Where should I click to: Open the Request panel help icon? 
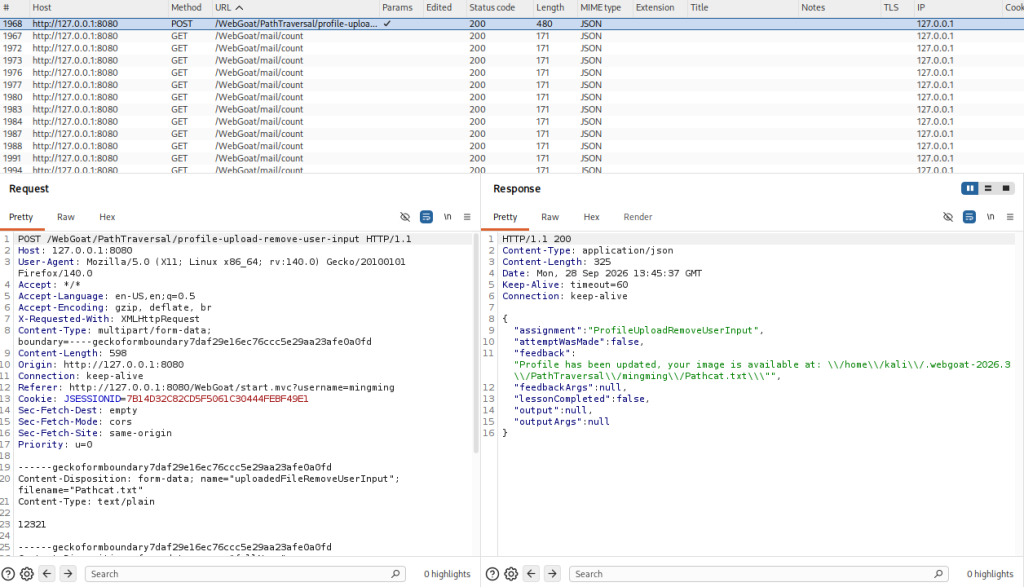(8, 574)
